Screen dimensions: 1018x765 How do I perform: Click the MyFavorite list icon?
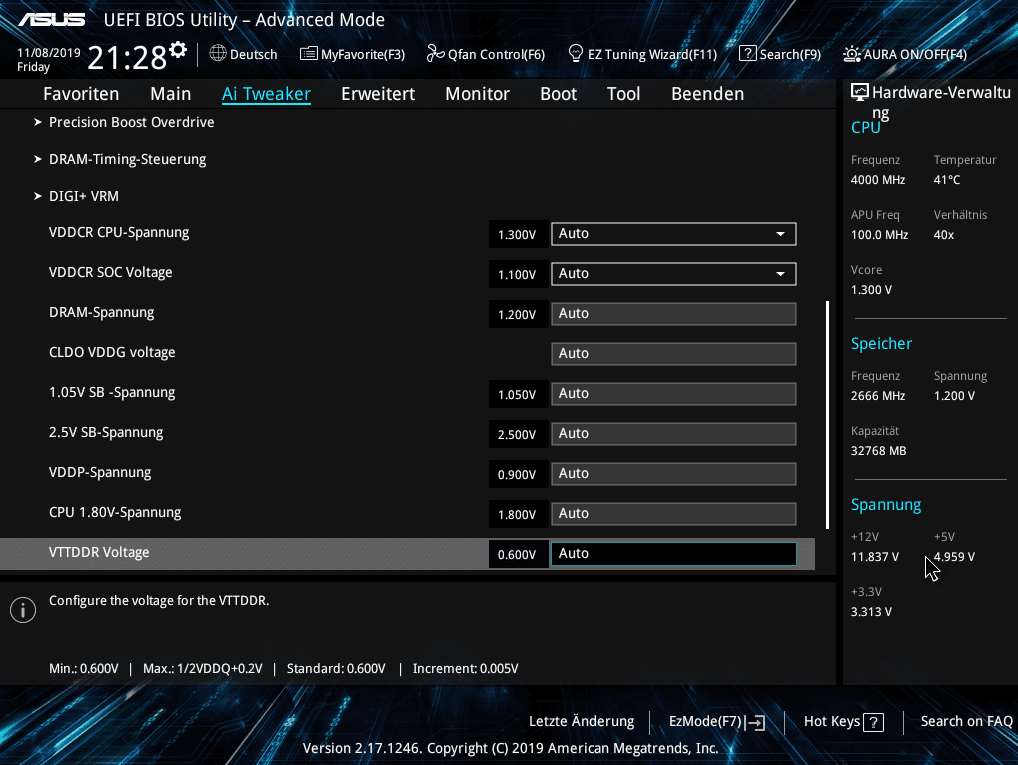pos(308,53)
